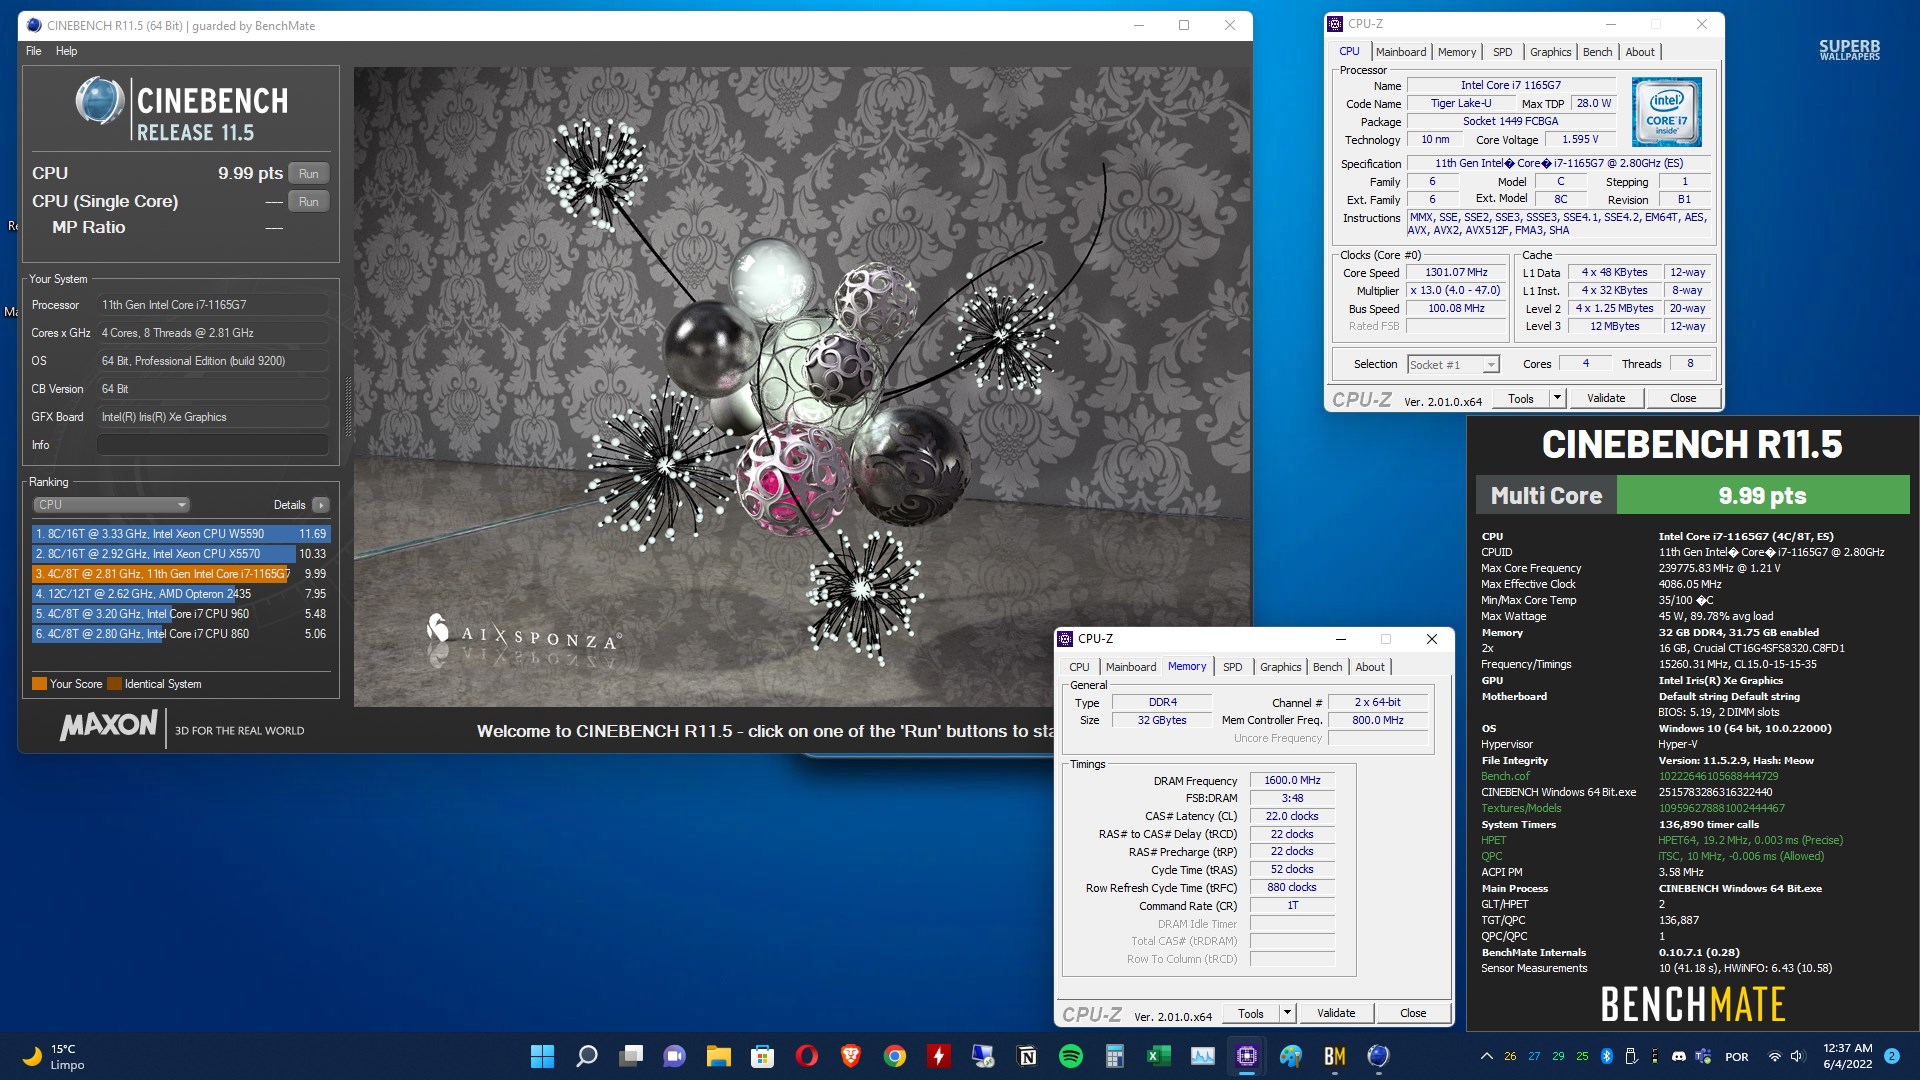
Task: Switch to BenchMate taskbar icon
Action: (1335, 1056)
